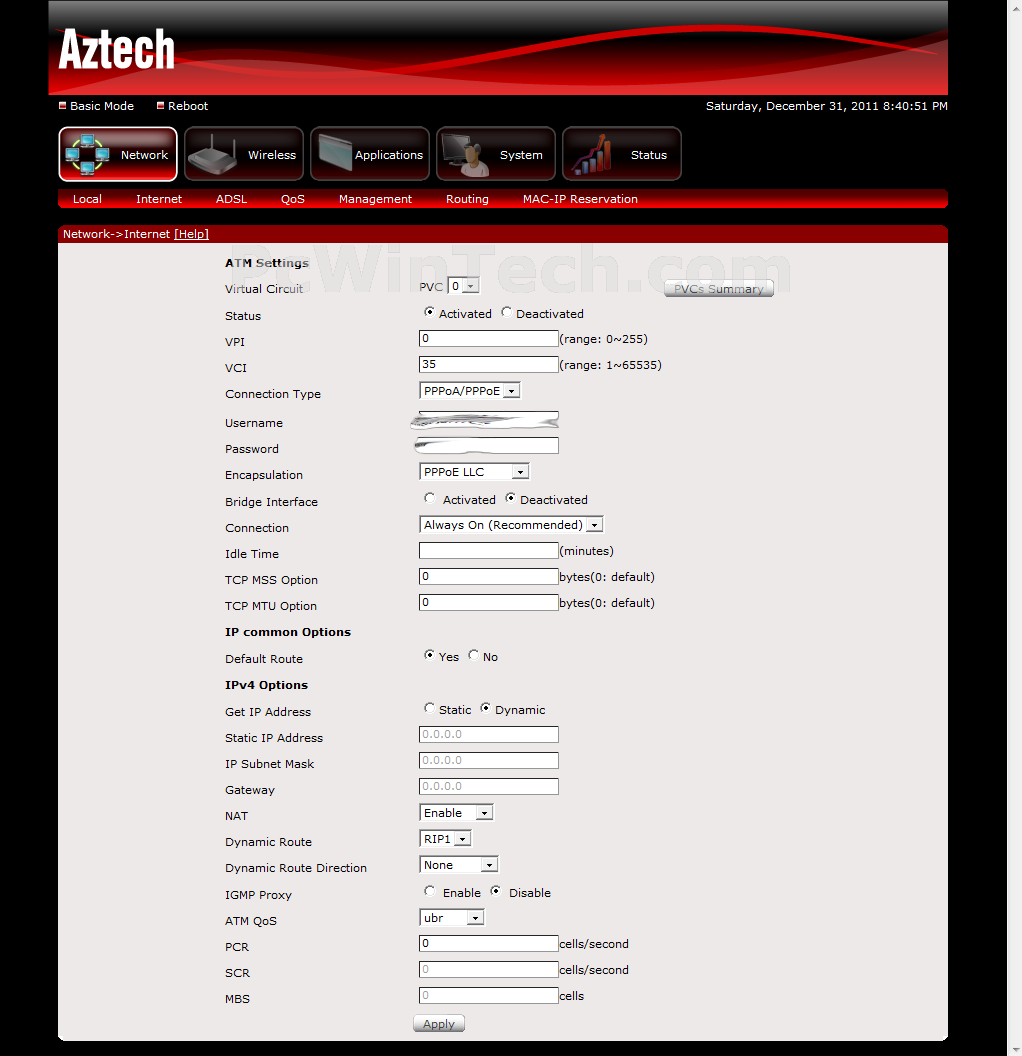1022x1056 pixels.
Task: Click the MBS input field
Action: pyautogui.click(x=489, y=995)
